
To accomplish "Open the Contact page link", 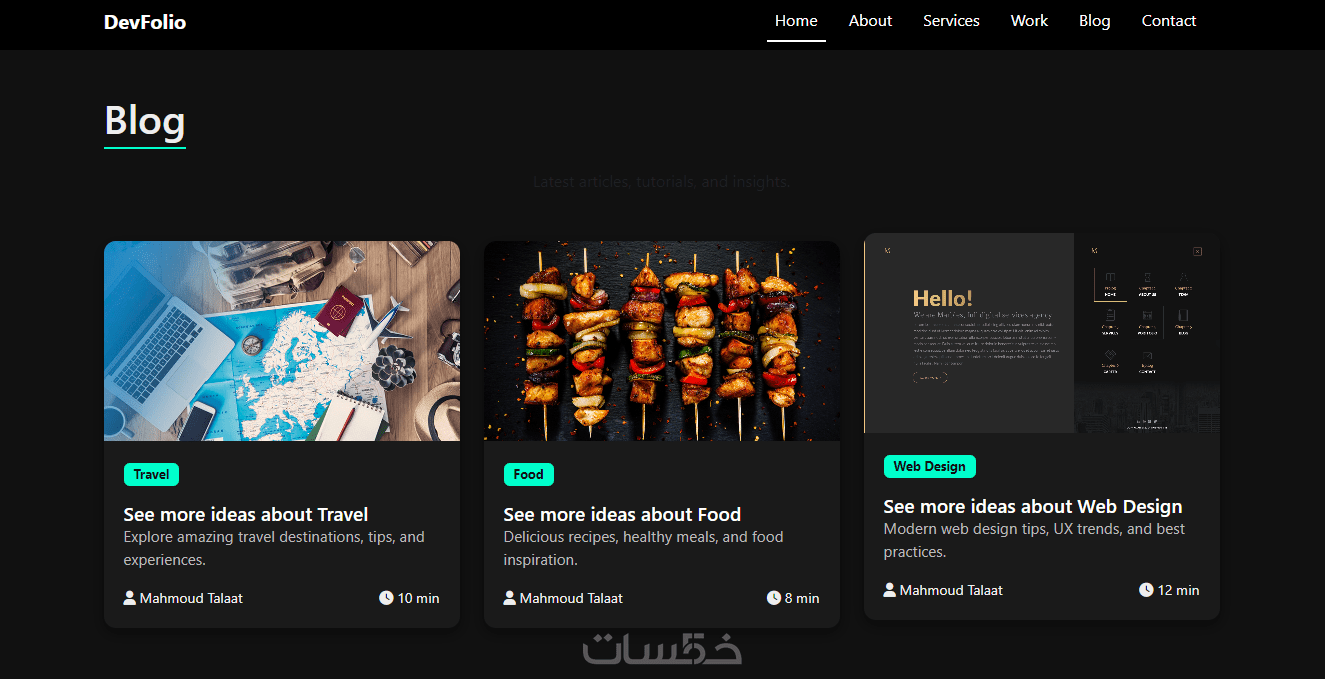I will pyautogui.click(x=1169, y=21).
